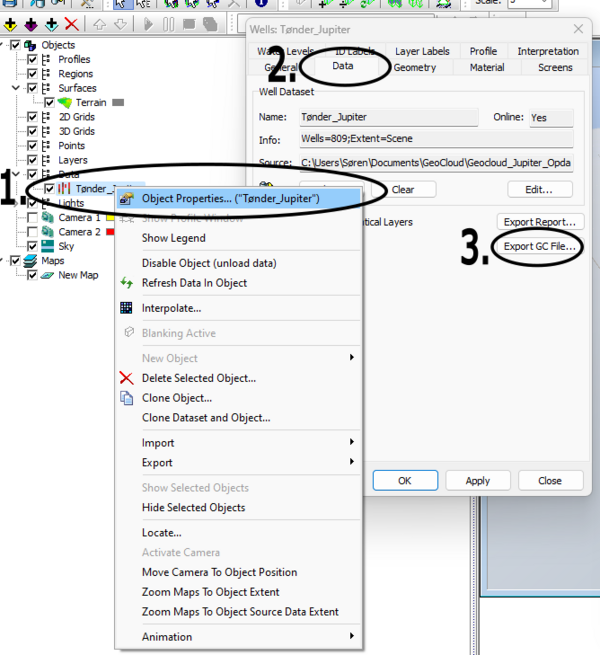
Task: Choose Zoom Maps To Object Source Data Extent
Action: pyautogui.click(x=240, y=612)
